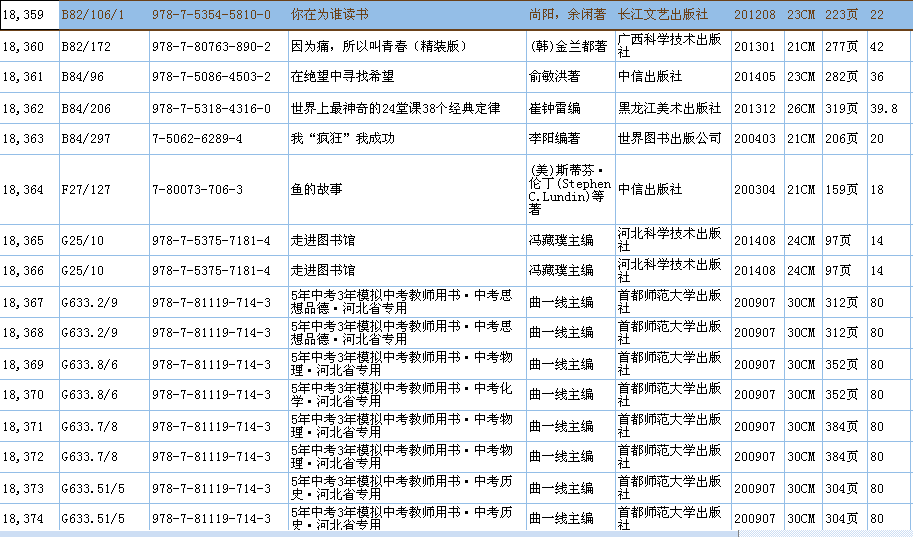Screen dimensions: 913x537
Task: Click the price cell 42
Action: (x=890, y=47)
